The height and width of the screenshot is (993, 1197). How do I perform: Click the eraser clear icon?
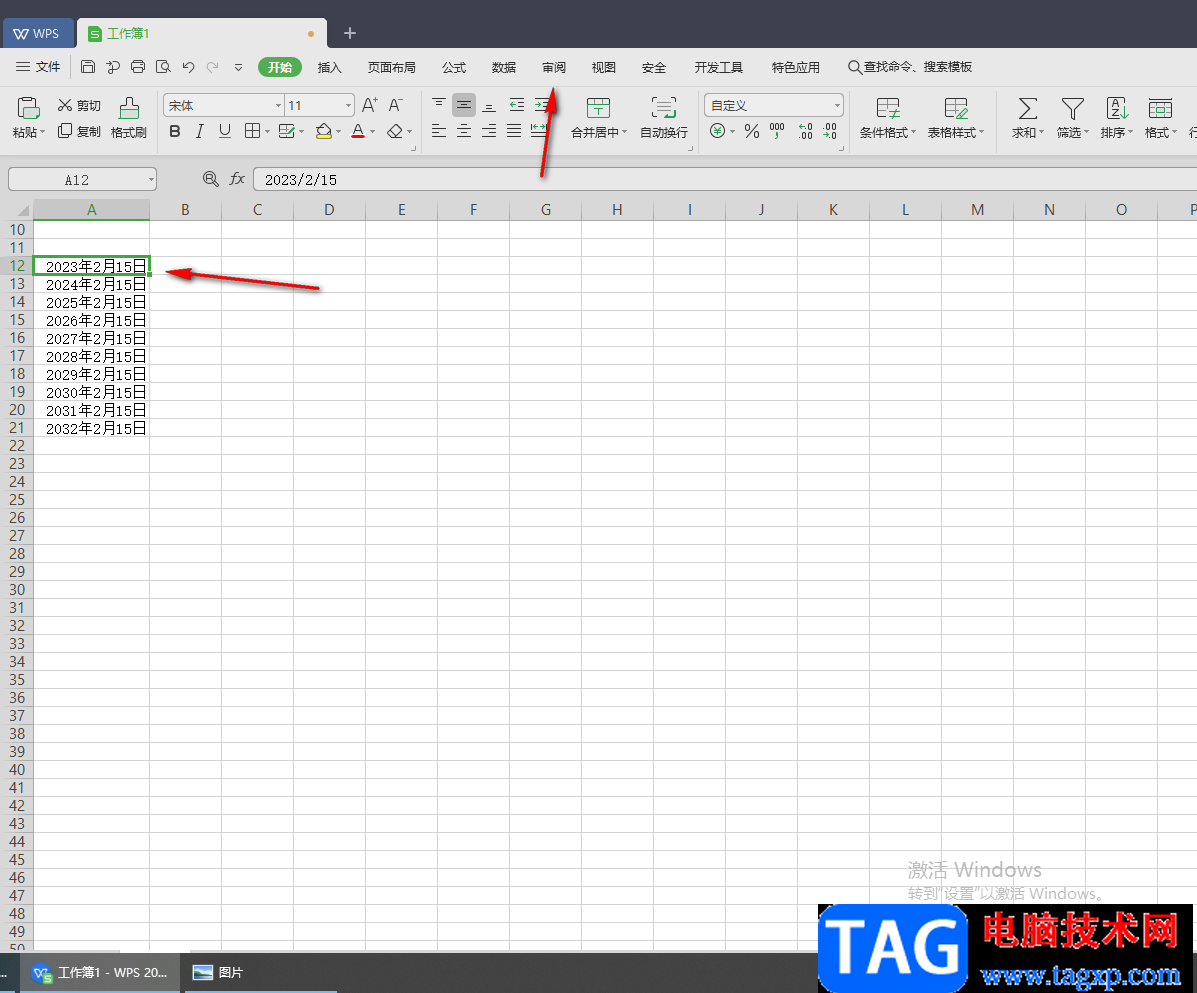pyautogui.click(x=395, y=131)
